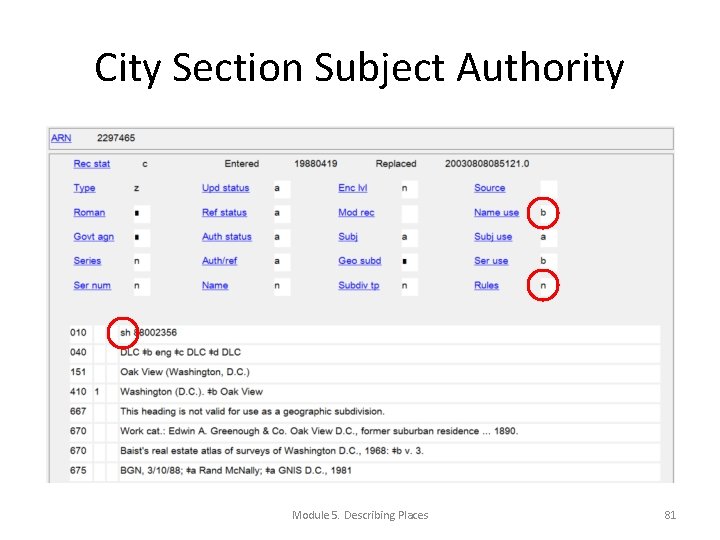
Task: Click the Geo subd value box
Action: pos(409,261)
